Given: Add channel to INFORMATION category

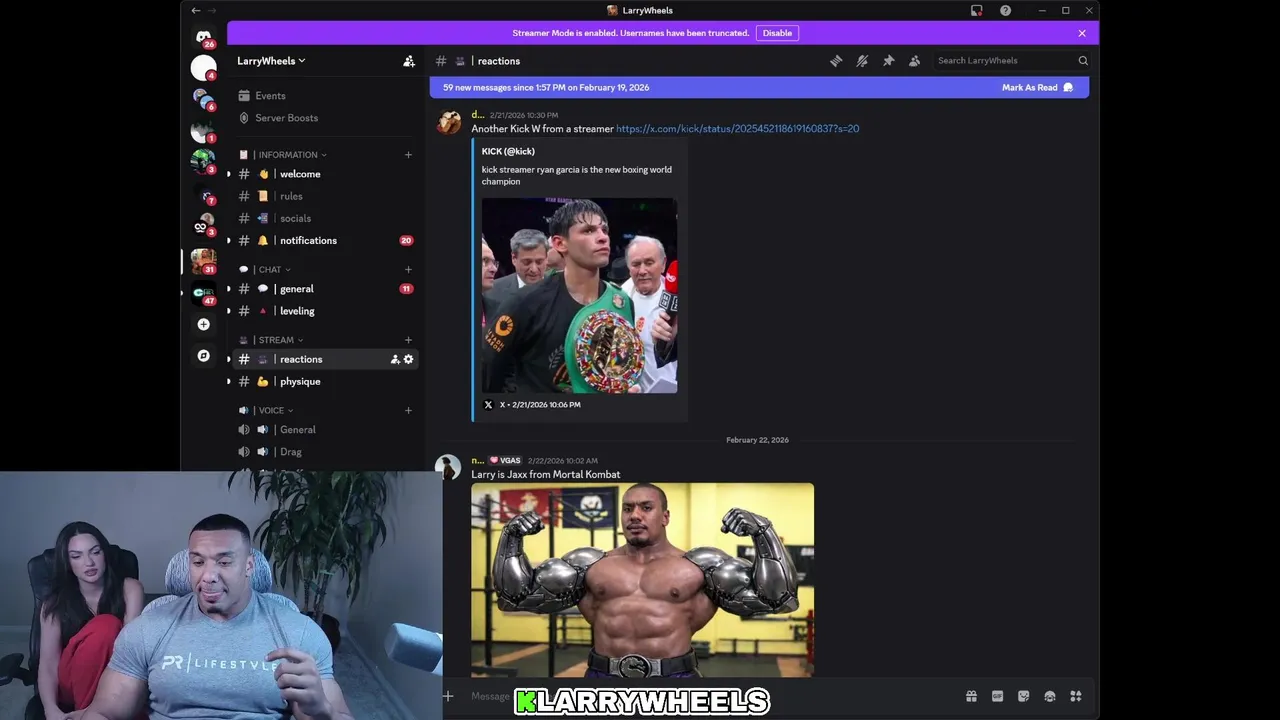Looking at the screenshot, I should pos(408,155).
